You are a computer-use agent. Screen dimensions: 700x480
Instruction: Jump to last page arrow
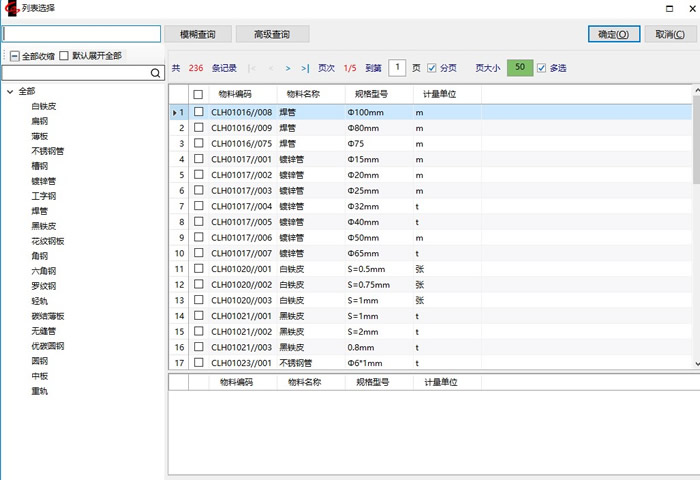(x=305, y=69)
